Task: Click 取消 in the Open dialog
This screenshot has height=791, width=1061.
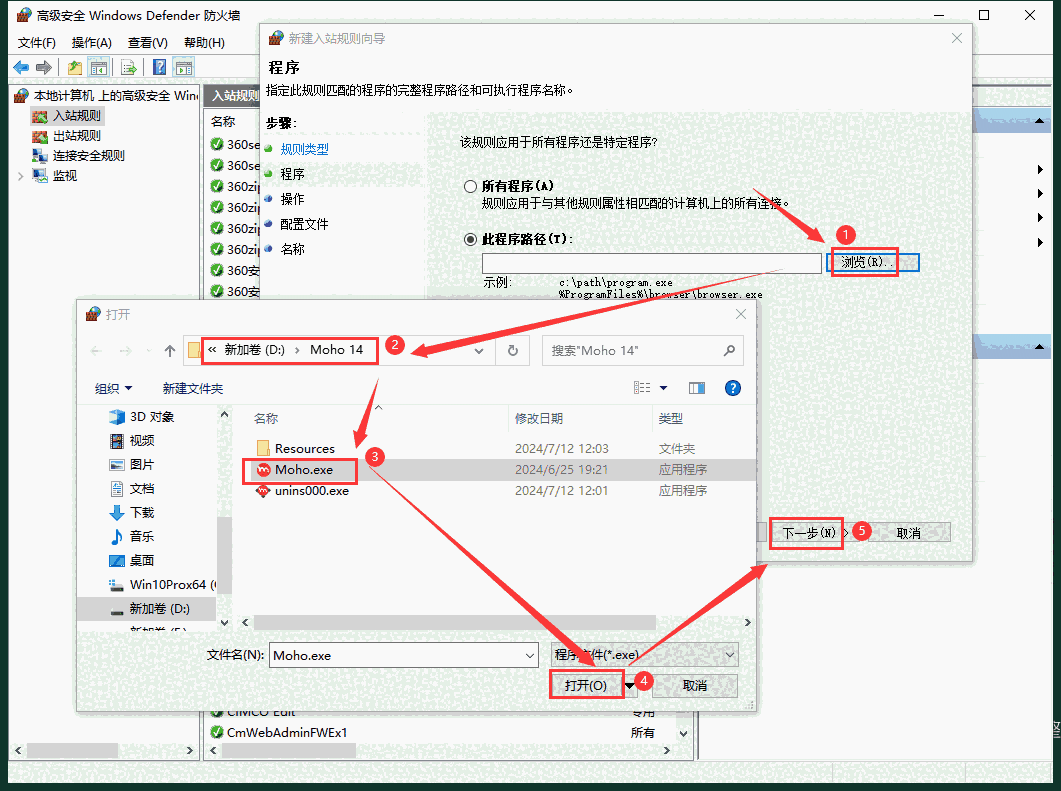Action: coord(695,685)
